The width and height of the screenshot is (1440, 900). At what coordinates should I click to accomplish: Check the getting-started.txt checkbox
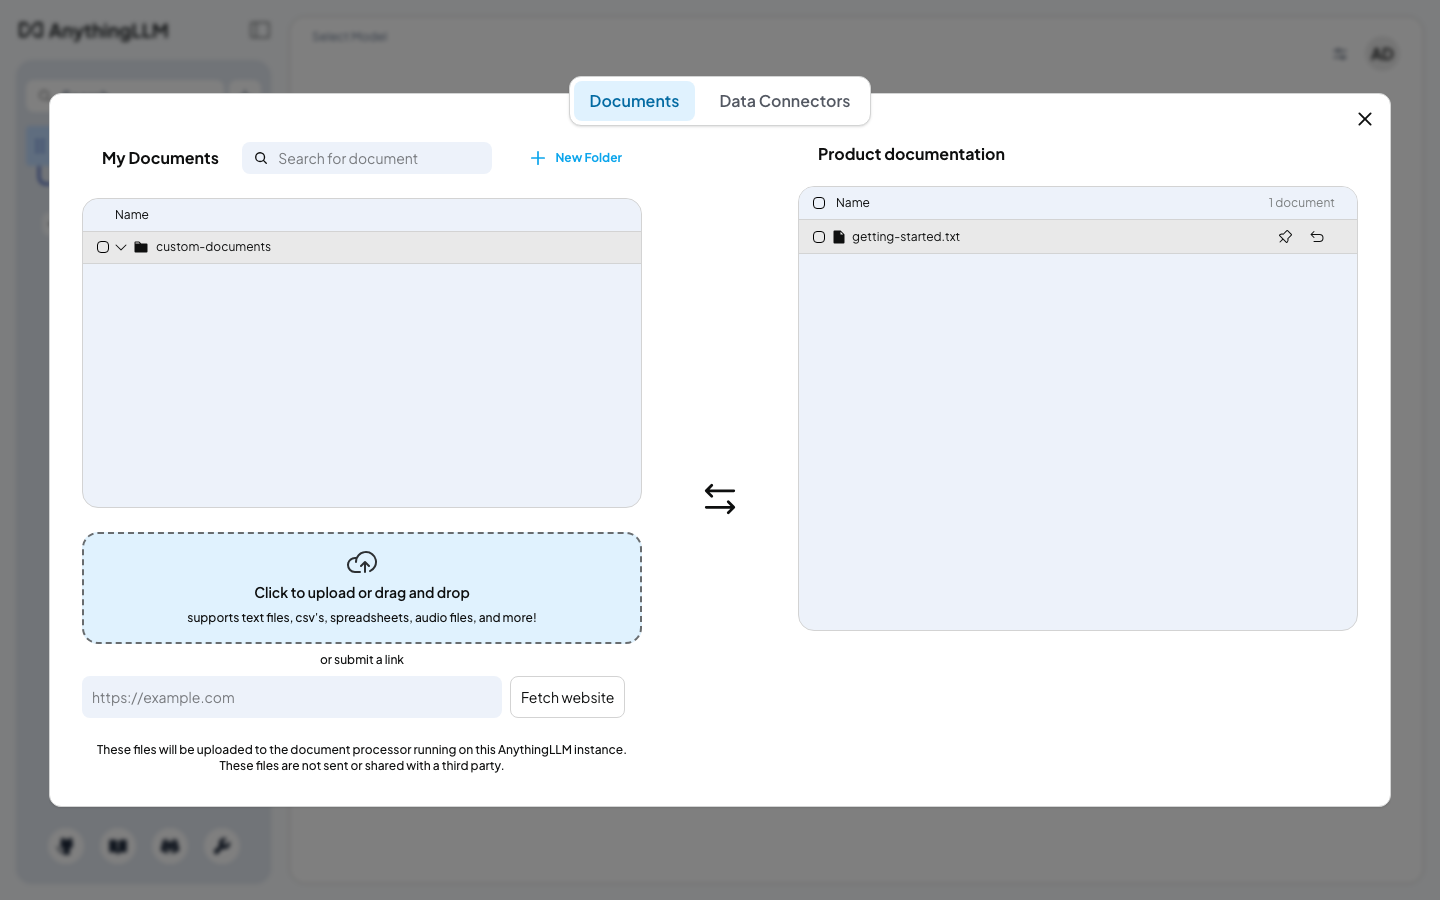[x=819, y=237]
